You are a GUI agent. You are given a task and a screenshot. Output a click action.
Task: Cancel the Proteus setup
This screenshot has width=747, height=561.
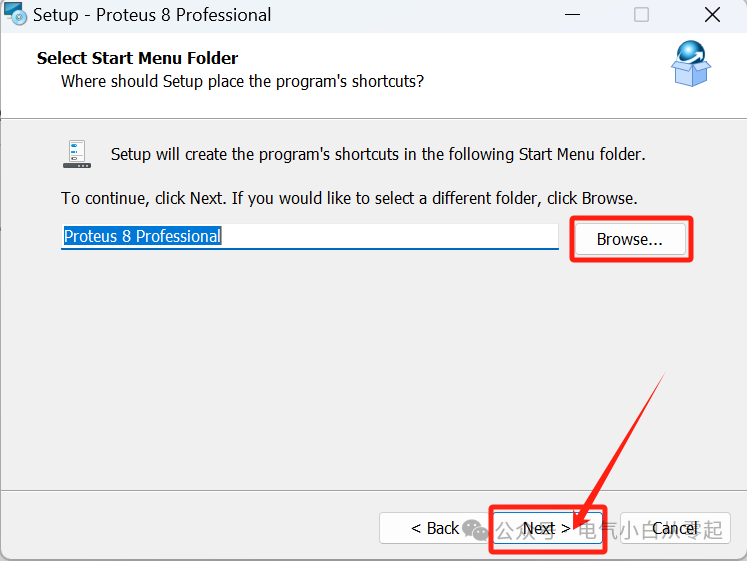675,528
